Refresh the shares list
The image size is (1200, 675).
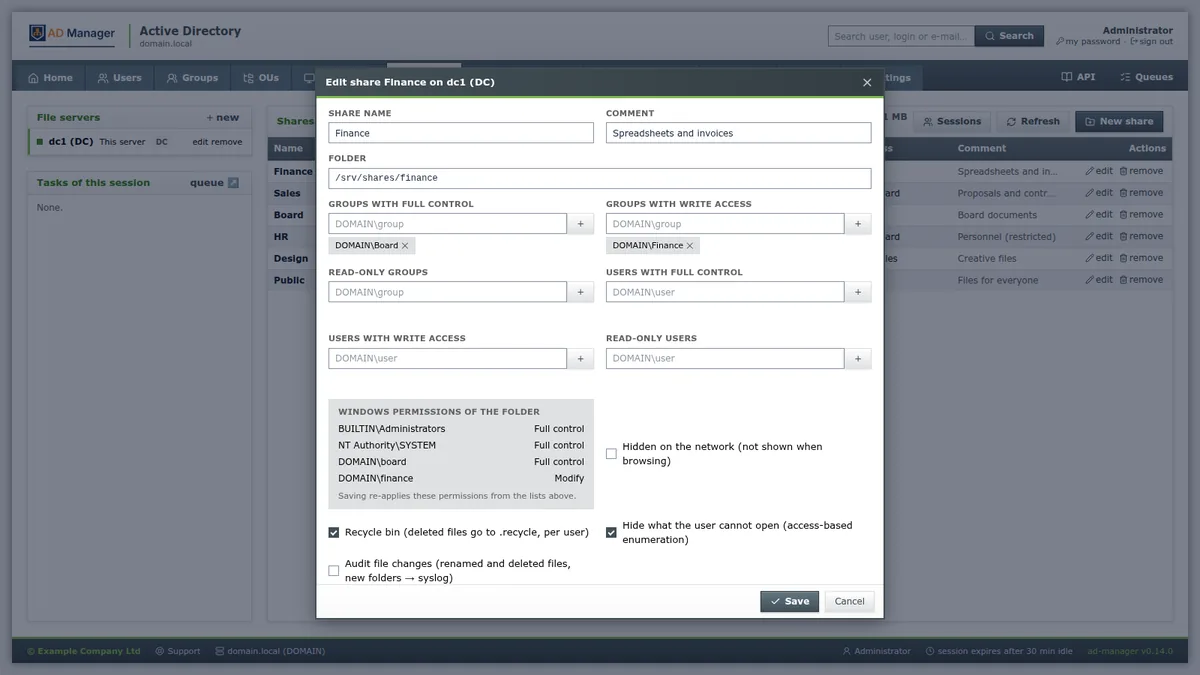pyautogui.click(x=1032, y=121)
